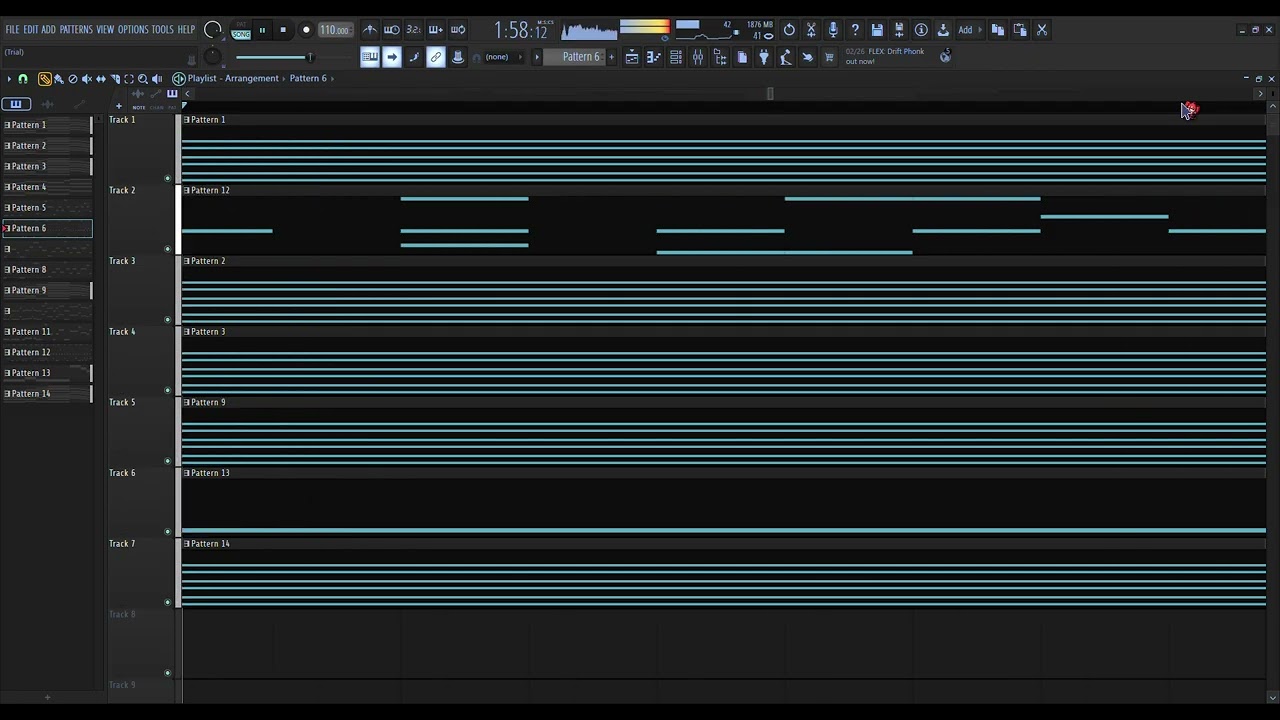Select the Playback speaker tool in playlist
The height and width of the screenshot is (720, 1280).
(x=157, y=79)
